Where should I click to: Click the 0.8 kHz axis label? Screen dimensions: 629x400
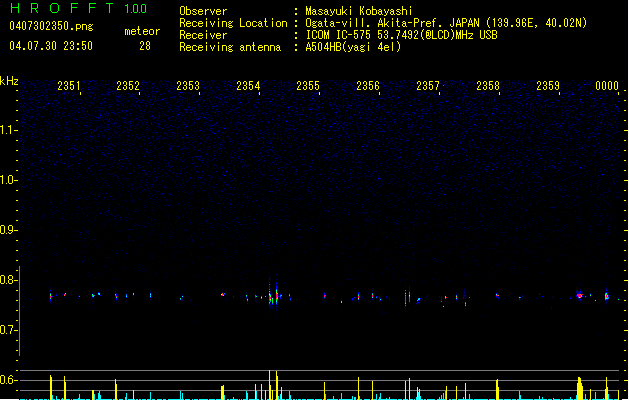(8, 280)
